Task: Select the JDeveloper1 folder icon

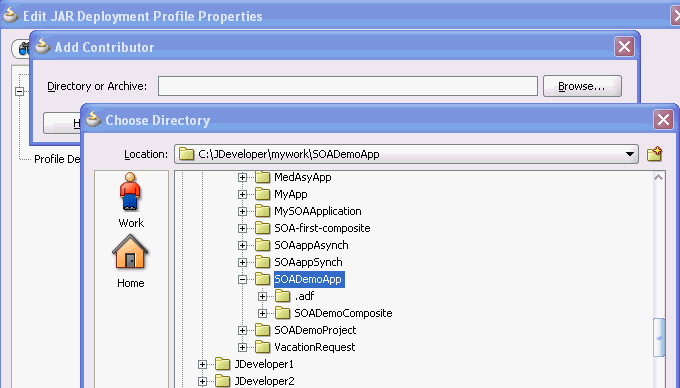Action: point(222,364)
